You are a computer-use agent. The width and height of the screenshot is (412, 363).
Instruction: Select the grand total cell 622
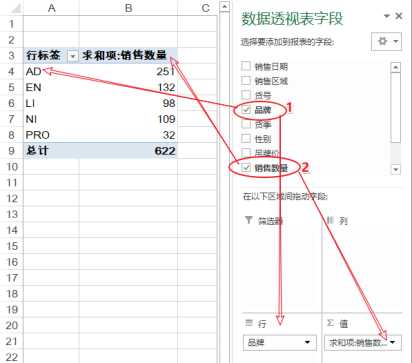pyautogui.click(x=128, y=151)
